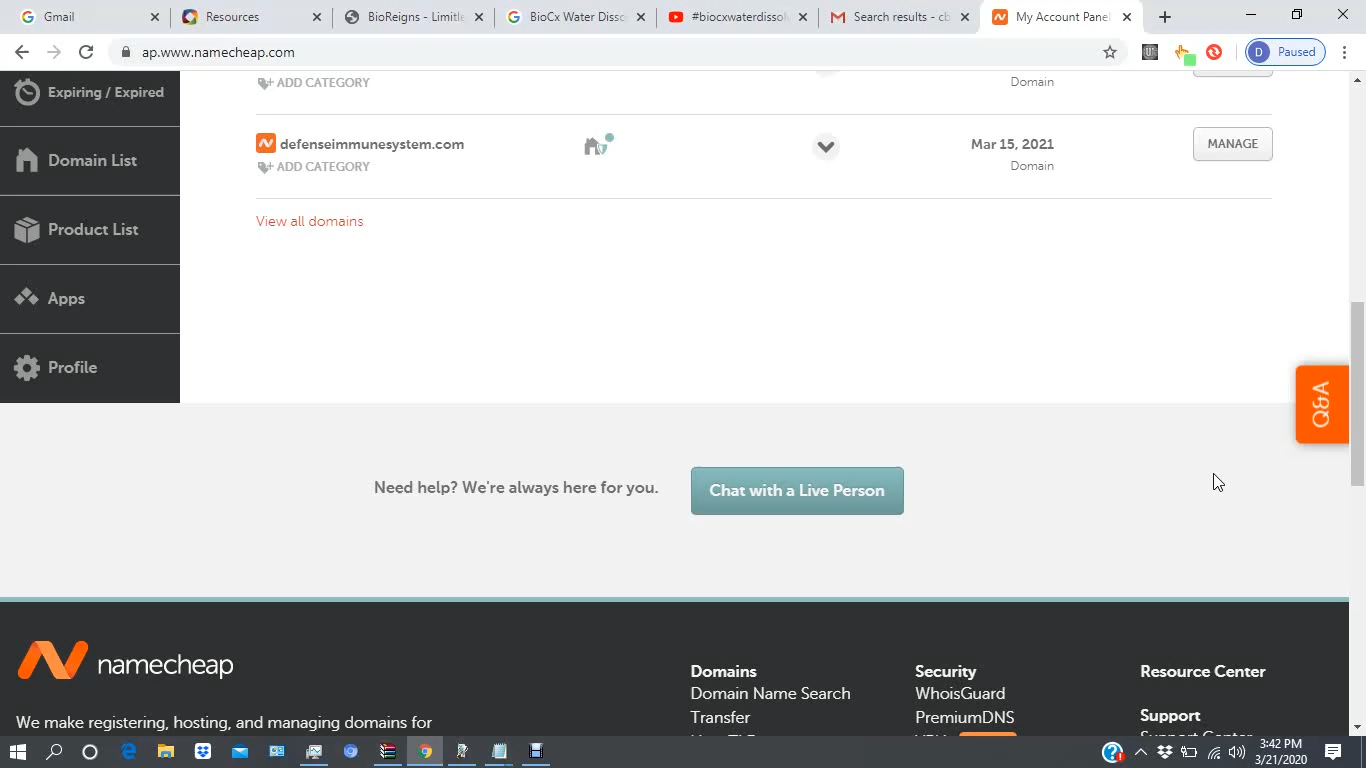
Task: Bookmark this page with star icon
Action: coord(1110,52)
